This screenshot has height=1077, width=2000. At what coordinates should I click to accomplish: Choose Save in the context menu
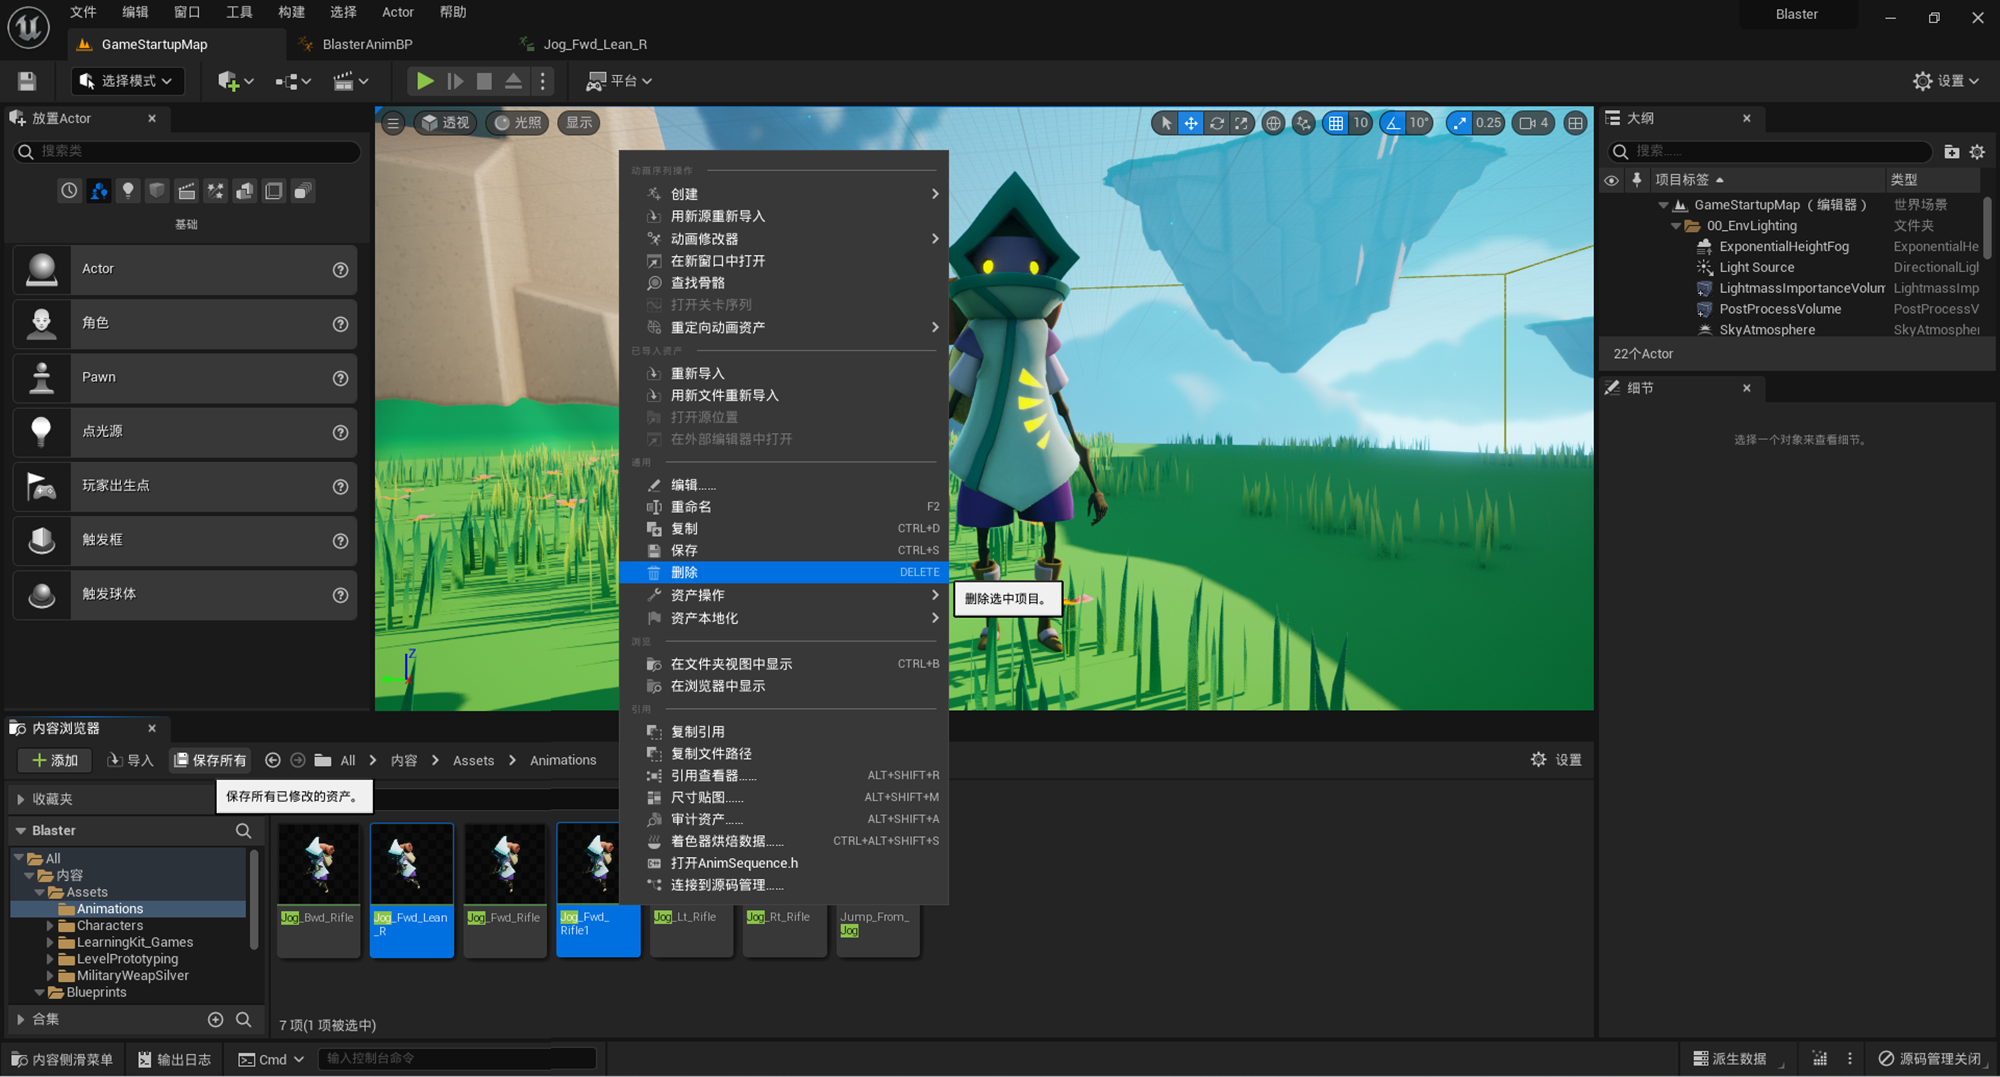pos(784,550)
